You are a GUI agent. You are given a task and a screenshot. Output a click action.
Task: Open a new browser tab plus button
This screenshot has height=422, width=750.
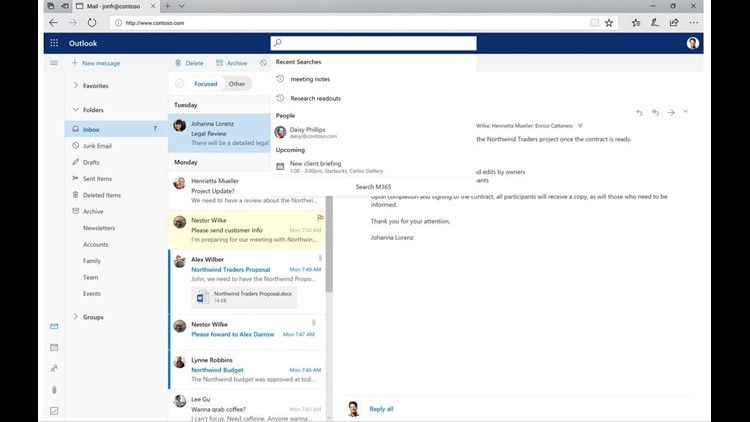(x=167, y=6)
